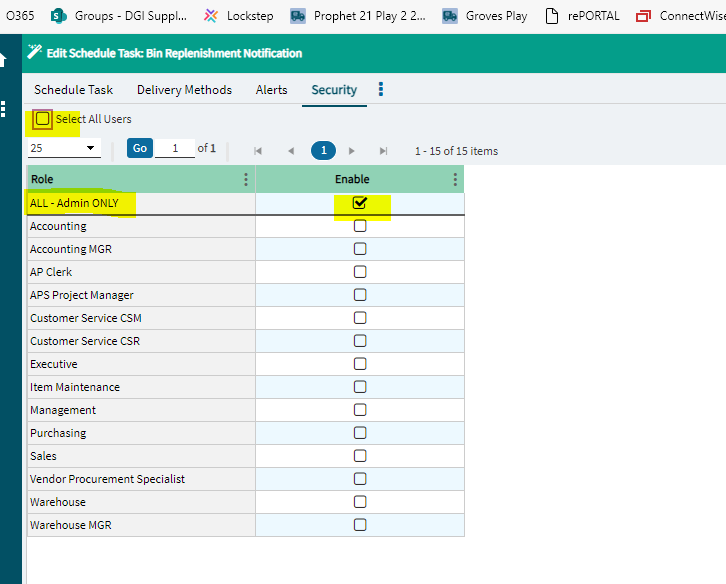
Task: Open the Enable column options menu
Action: pos(455,180)
